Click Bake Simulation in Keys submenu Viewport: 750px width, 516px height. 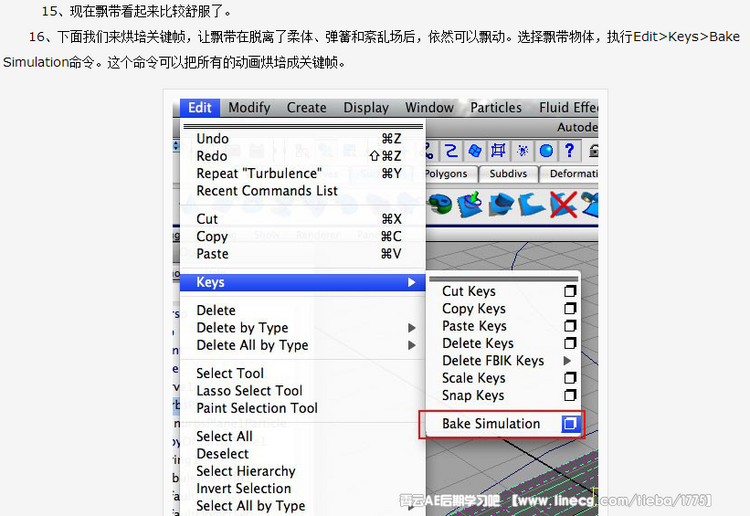point(491,424)
